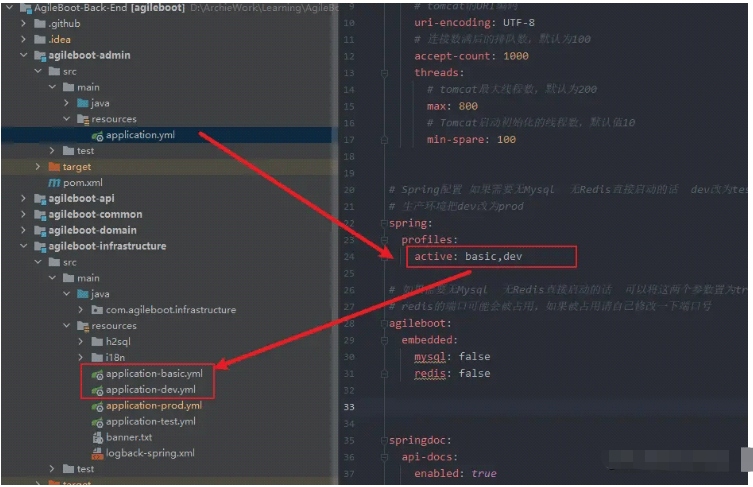Image resolution: width=753 pixels, height=487 pixels.
Task: Click the agileboot-domain module icon
Action: 40,230
